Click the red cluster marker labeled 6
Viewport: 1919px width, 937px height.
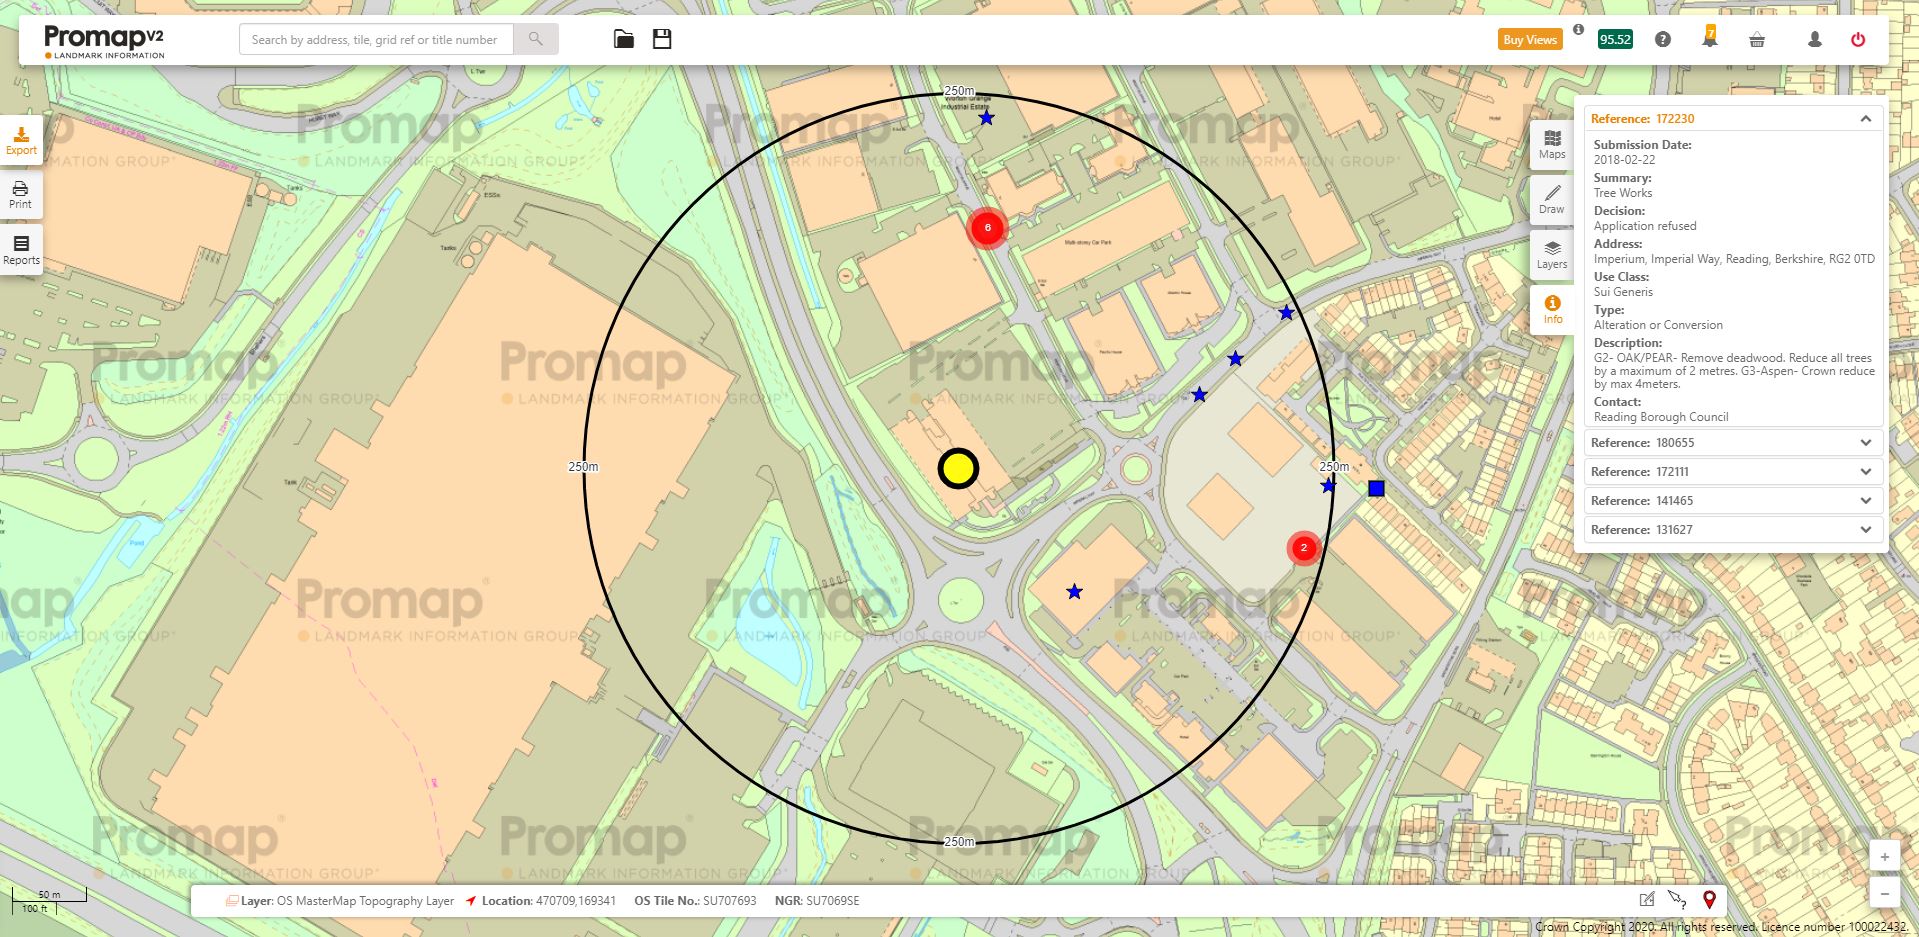pos(987,228)
